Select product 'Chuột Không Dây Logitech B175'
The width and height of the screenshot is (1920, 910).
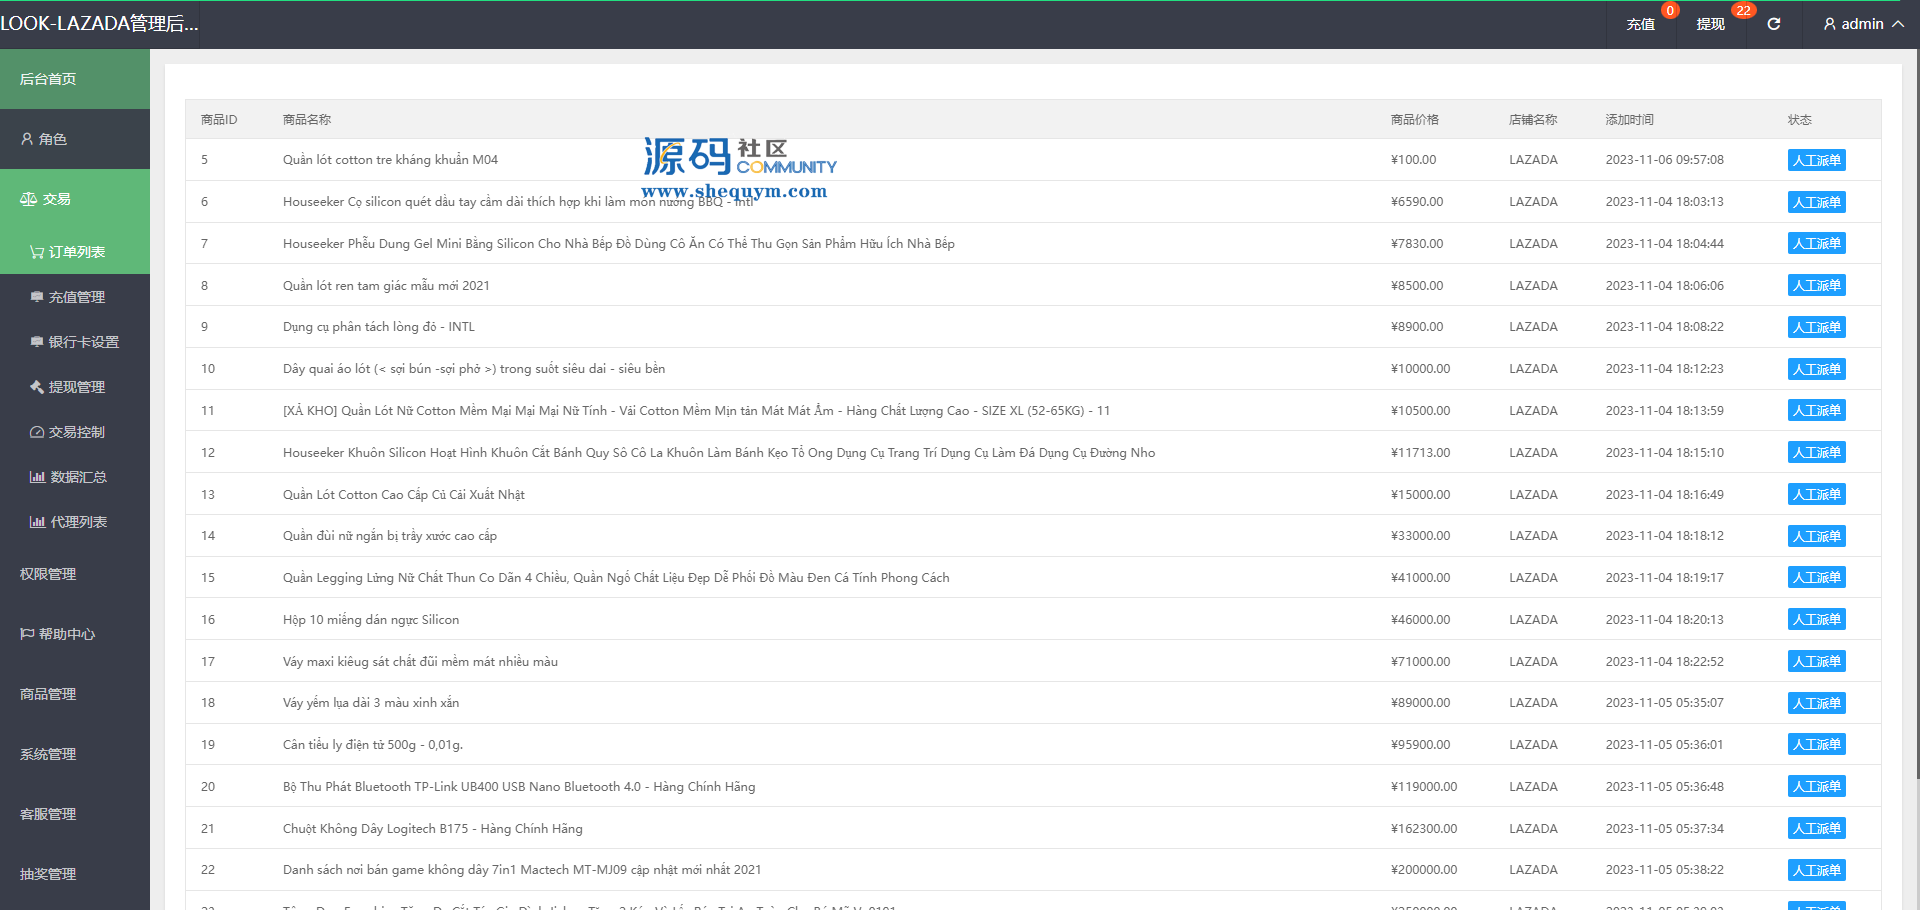tap(433, 828)
